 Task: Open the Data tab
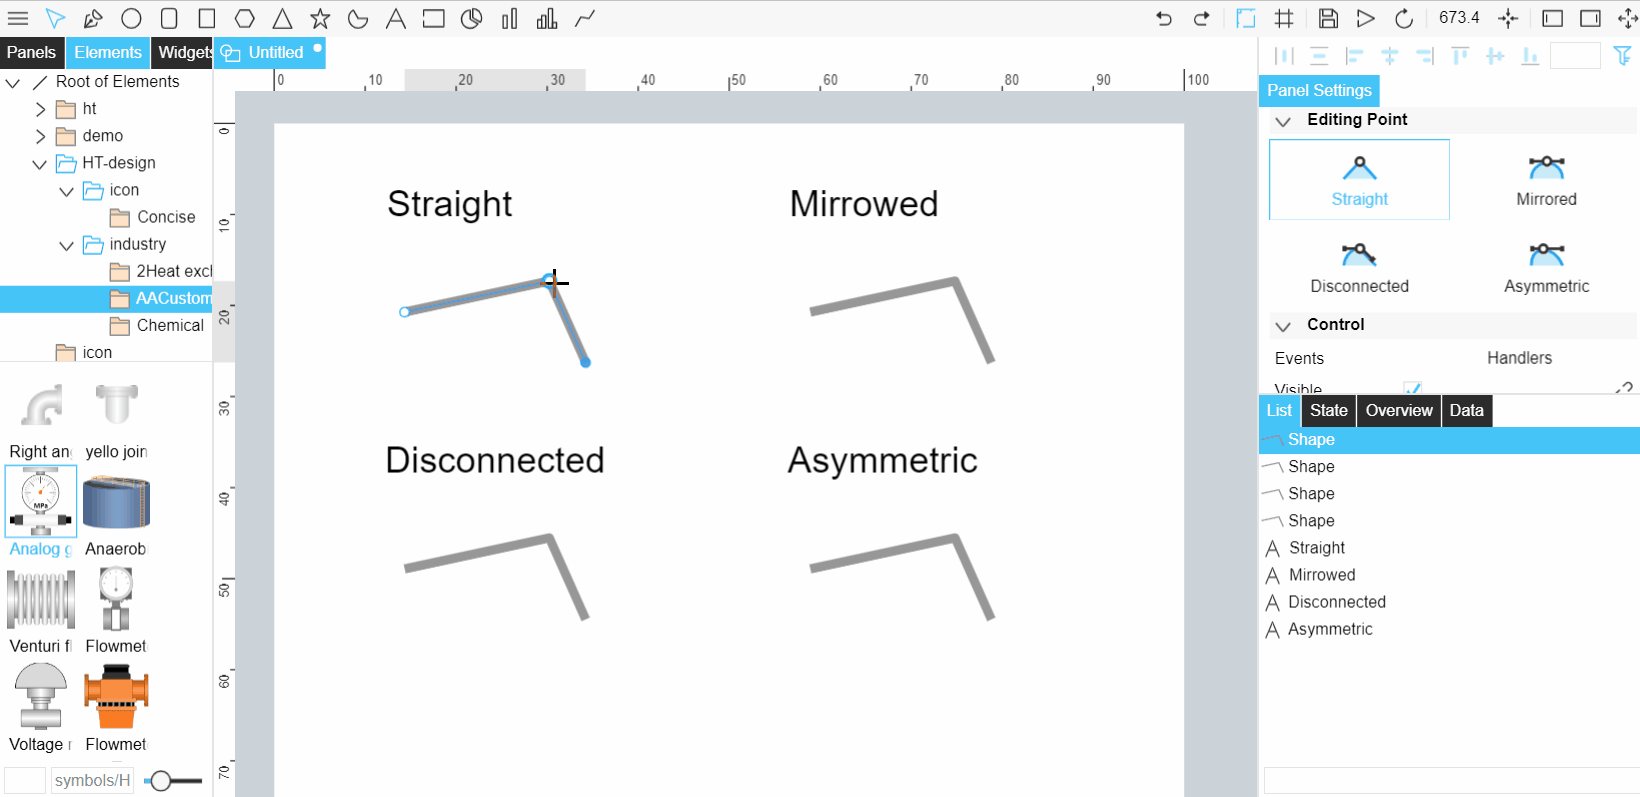coord(1467,410)
